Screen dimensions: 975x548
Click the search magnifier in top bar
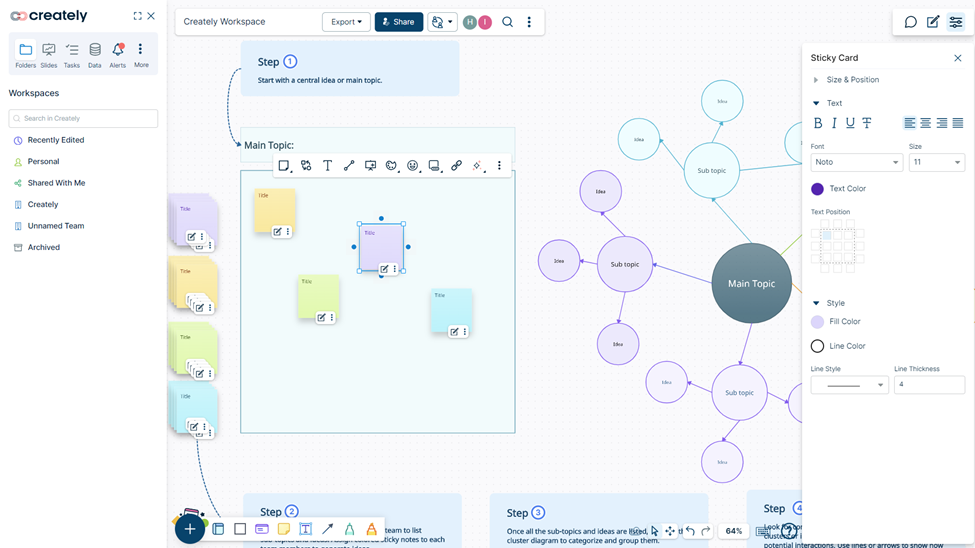(508, 22)
